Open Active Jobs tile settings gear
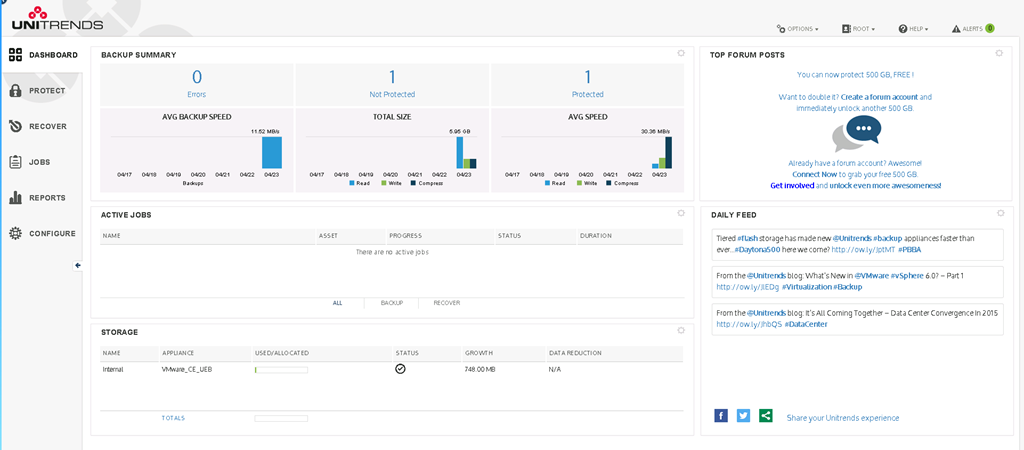 [681, 213]
